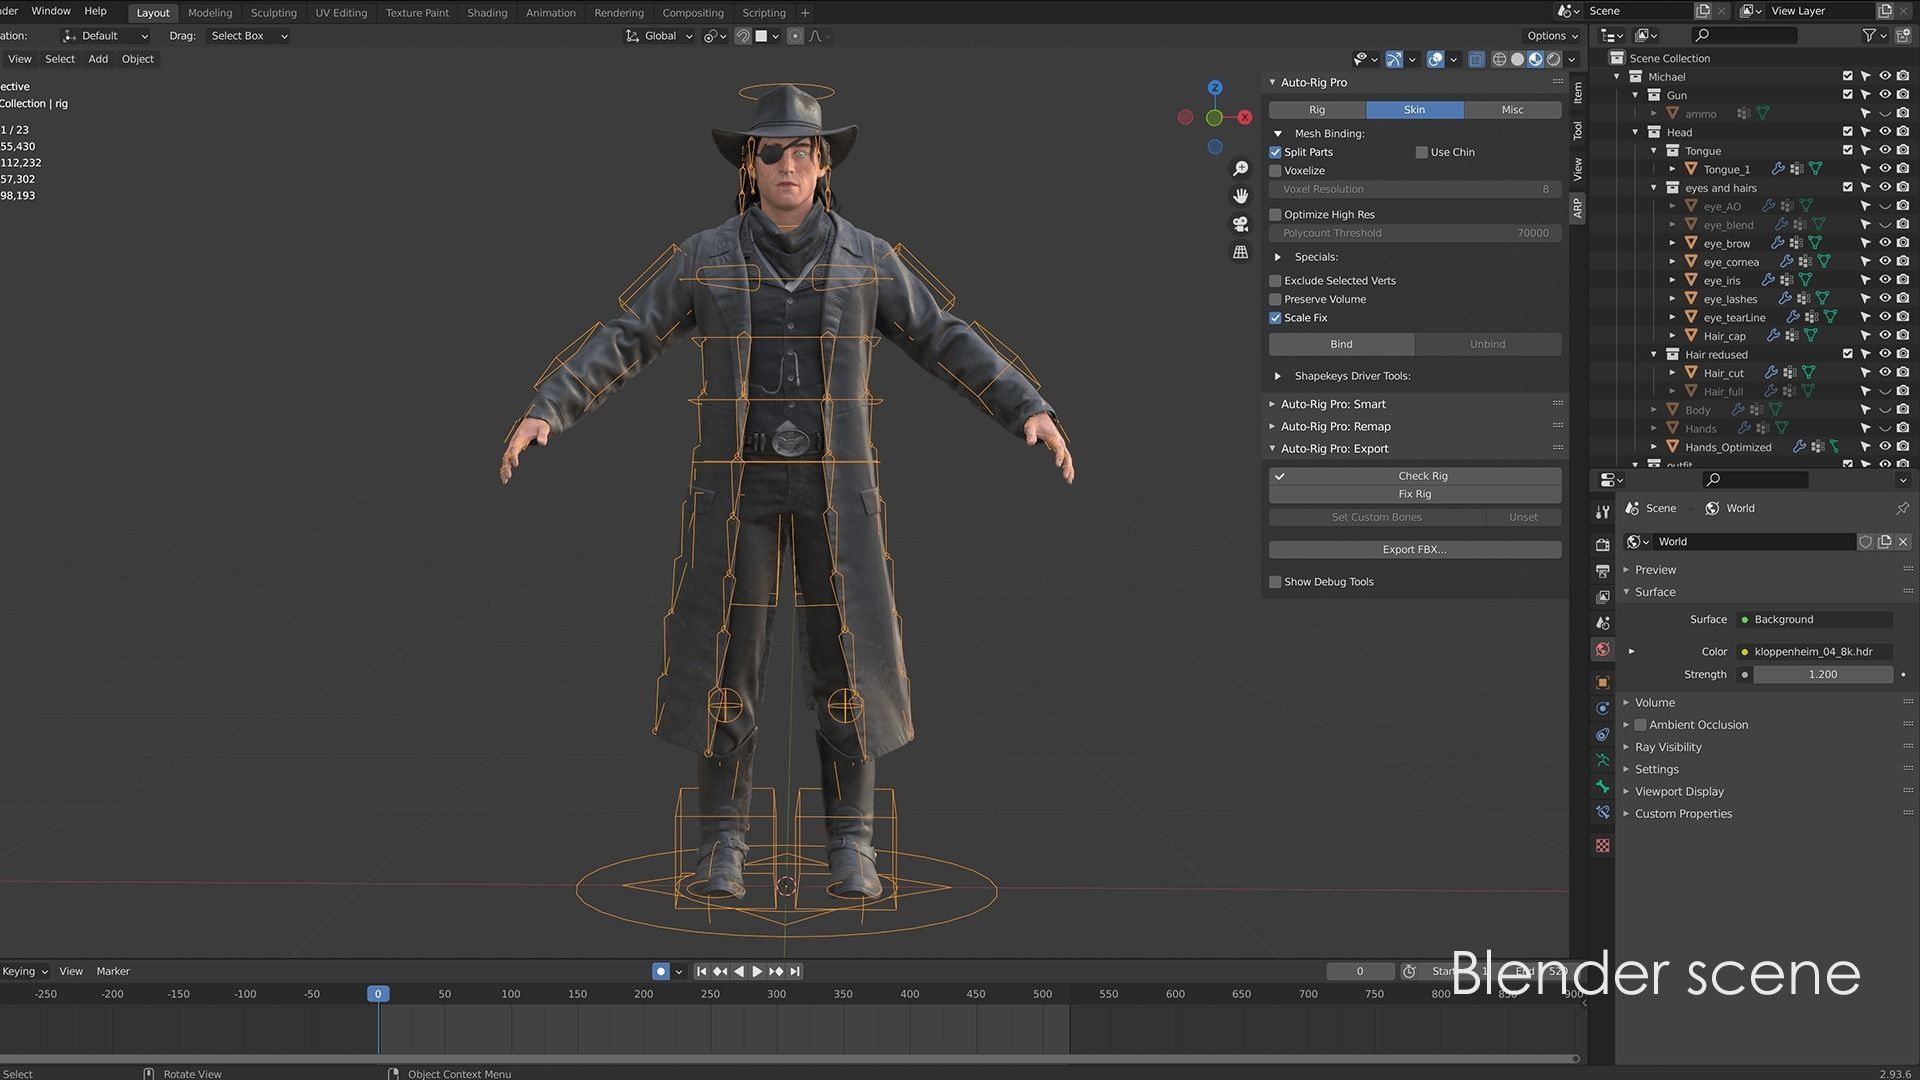This screenshot has width=1920, height=1080.
Task: Select the Rig tab in Auto-Rig Pro
Action: (1317, 110)
